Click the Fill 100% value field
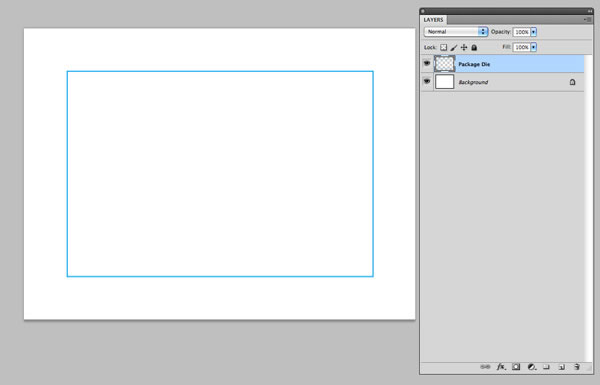The width and height of the screenshot is (600, 385). [522, 47]
